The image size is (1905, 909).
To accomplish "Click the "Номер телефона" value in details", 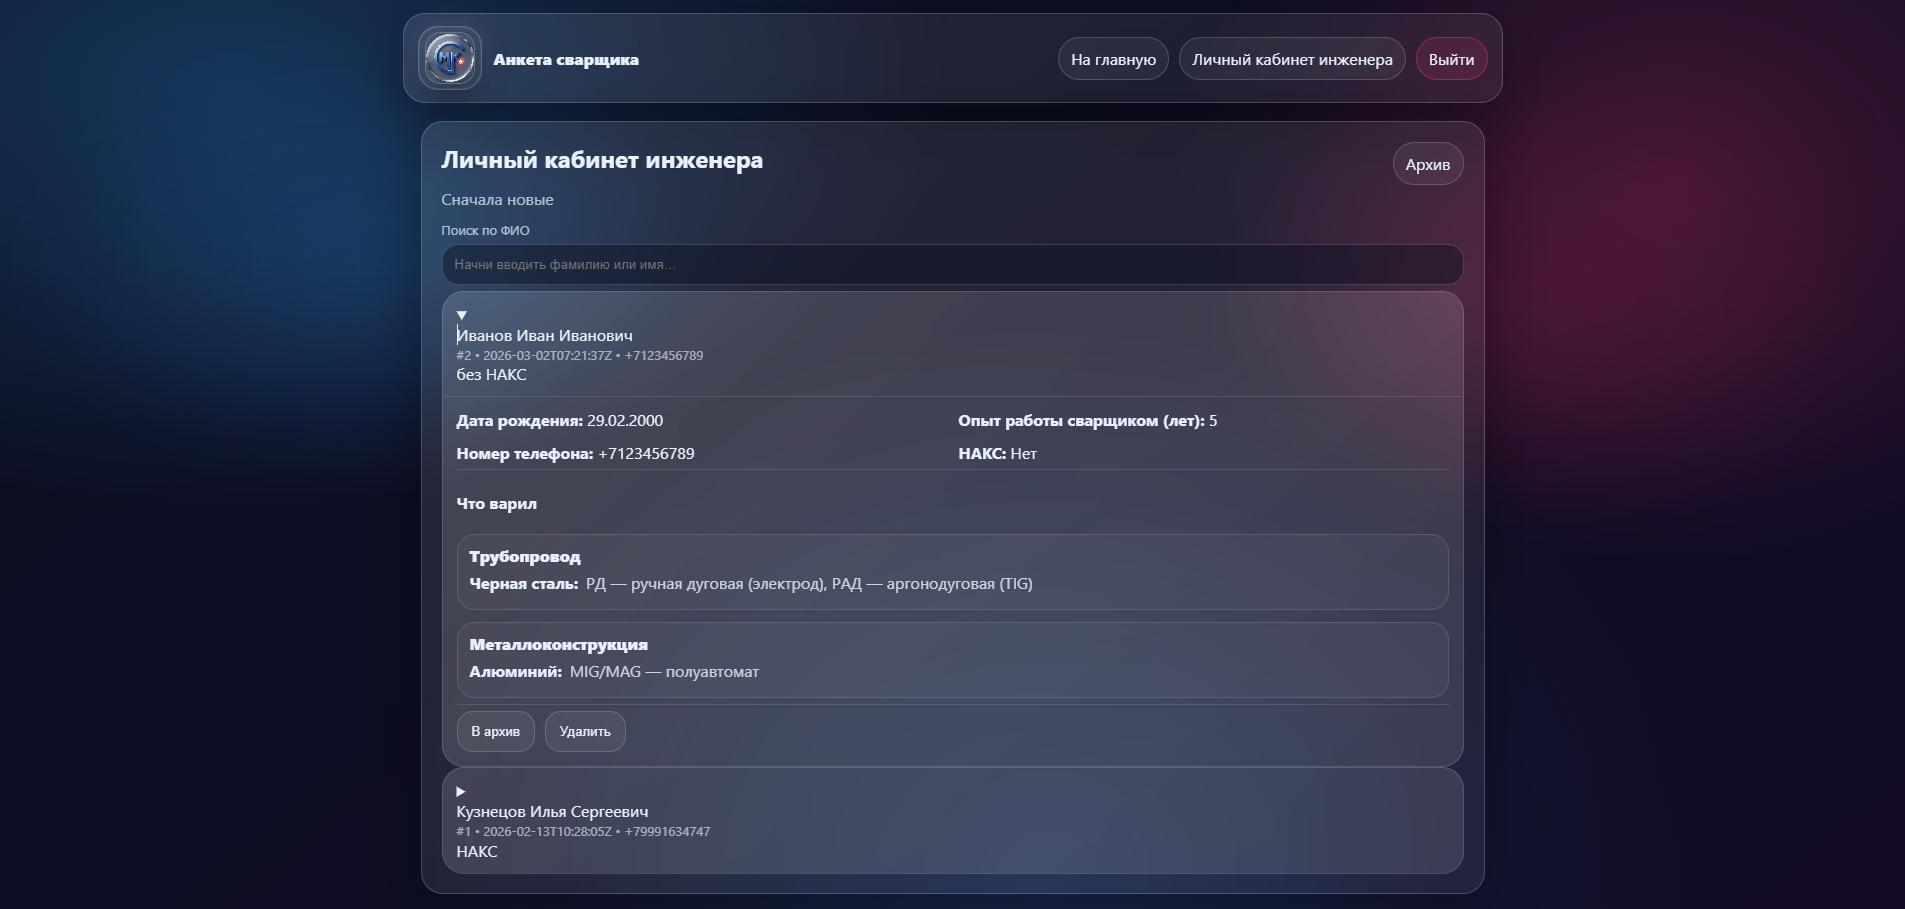I will pyautogui.click(x=646, y=454).
